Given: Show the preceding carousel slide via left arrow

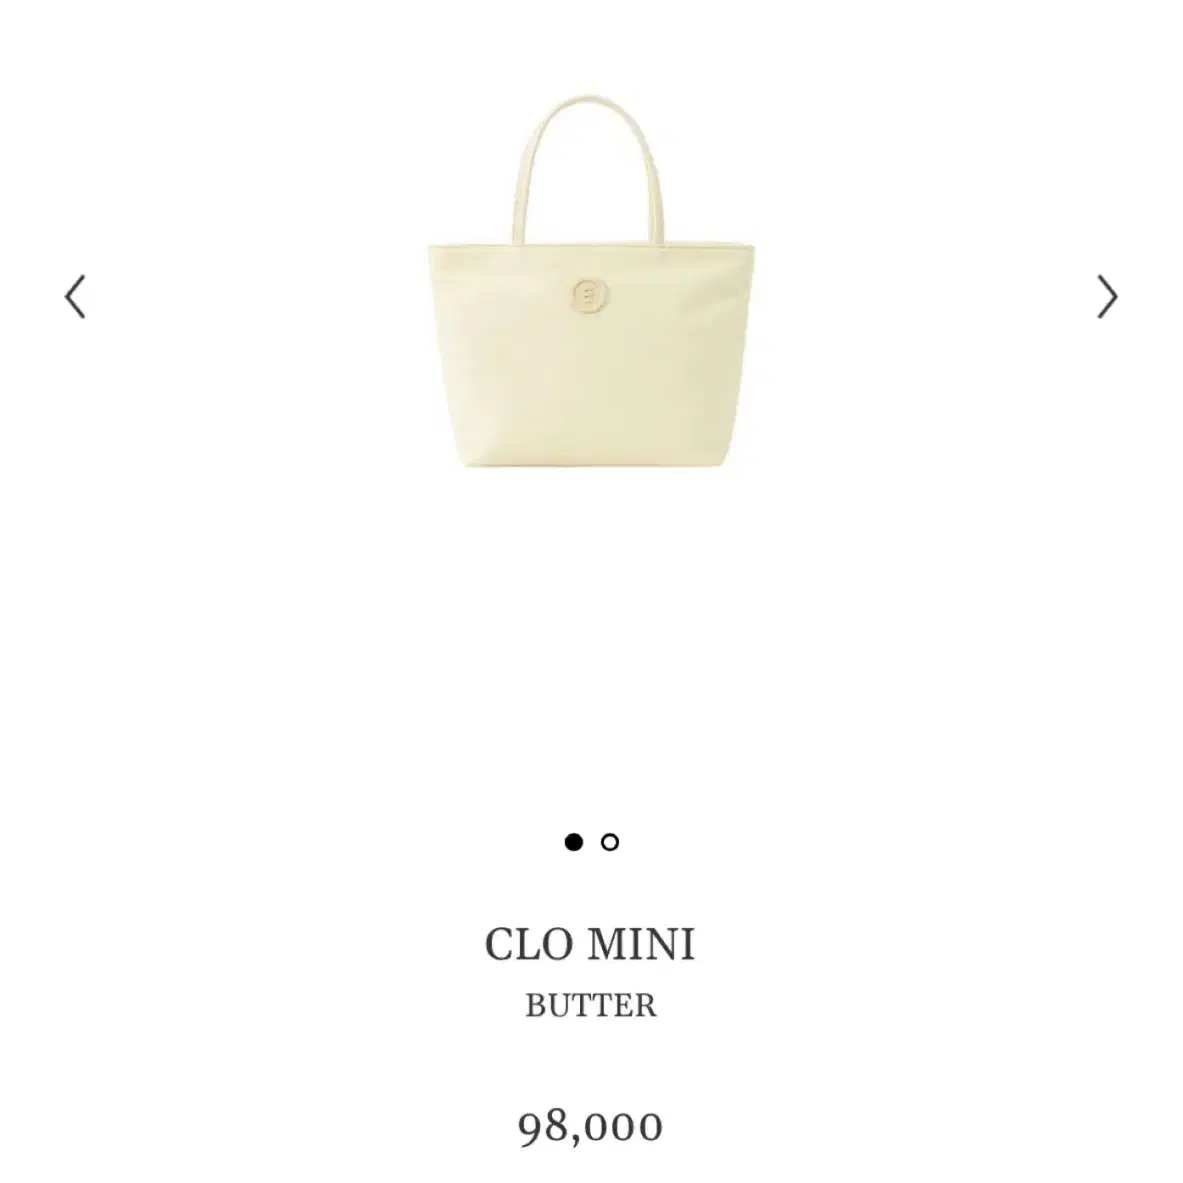Looking at the screenshot, I should tap(75, 297).
